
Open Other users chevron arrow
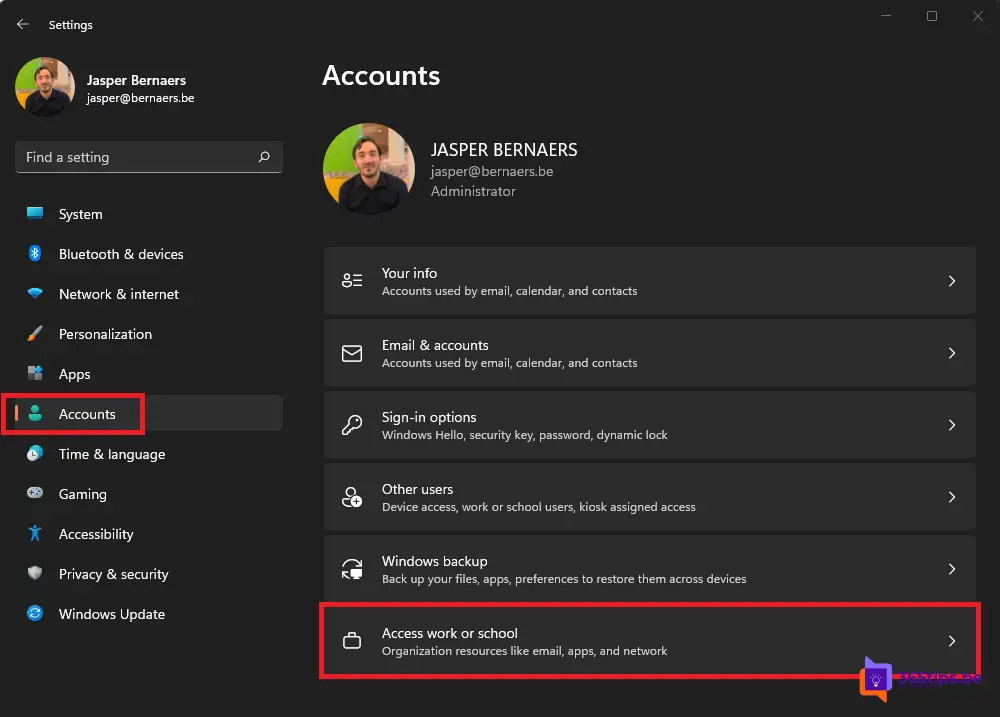click(952, 497)
